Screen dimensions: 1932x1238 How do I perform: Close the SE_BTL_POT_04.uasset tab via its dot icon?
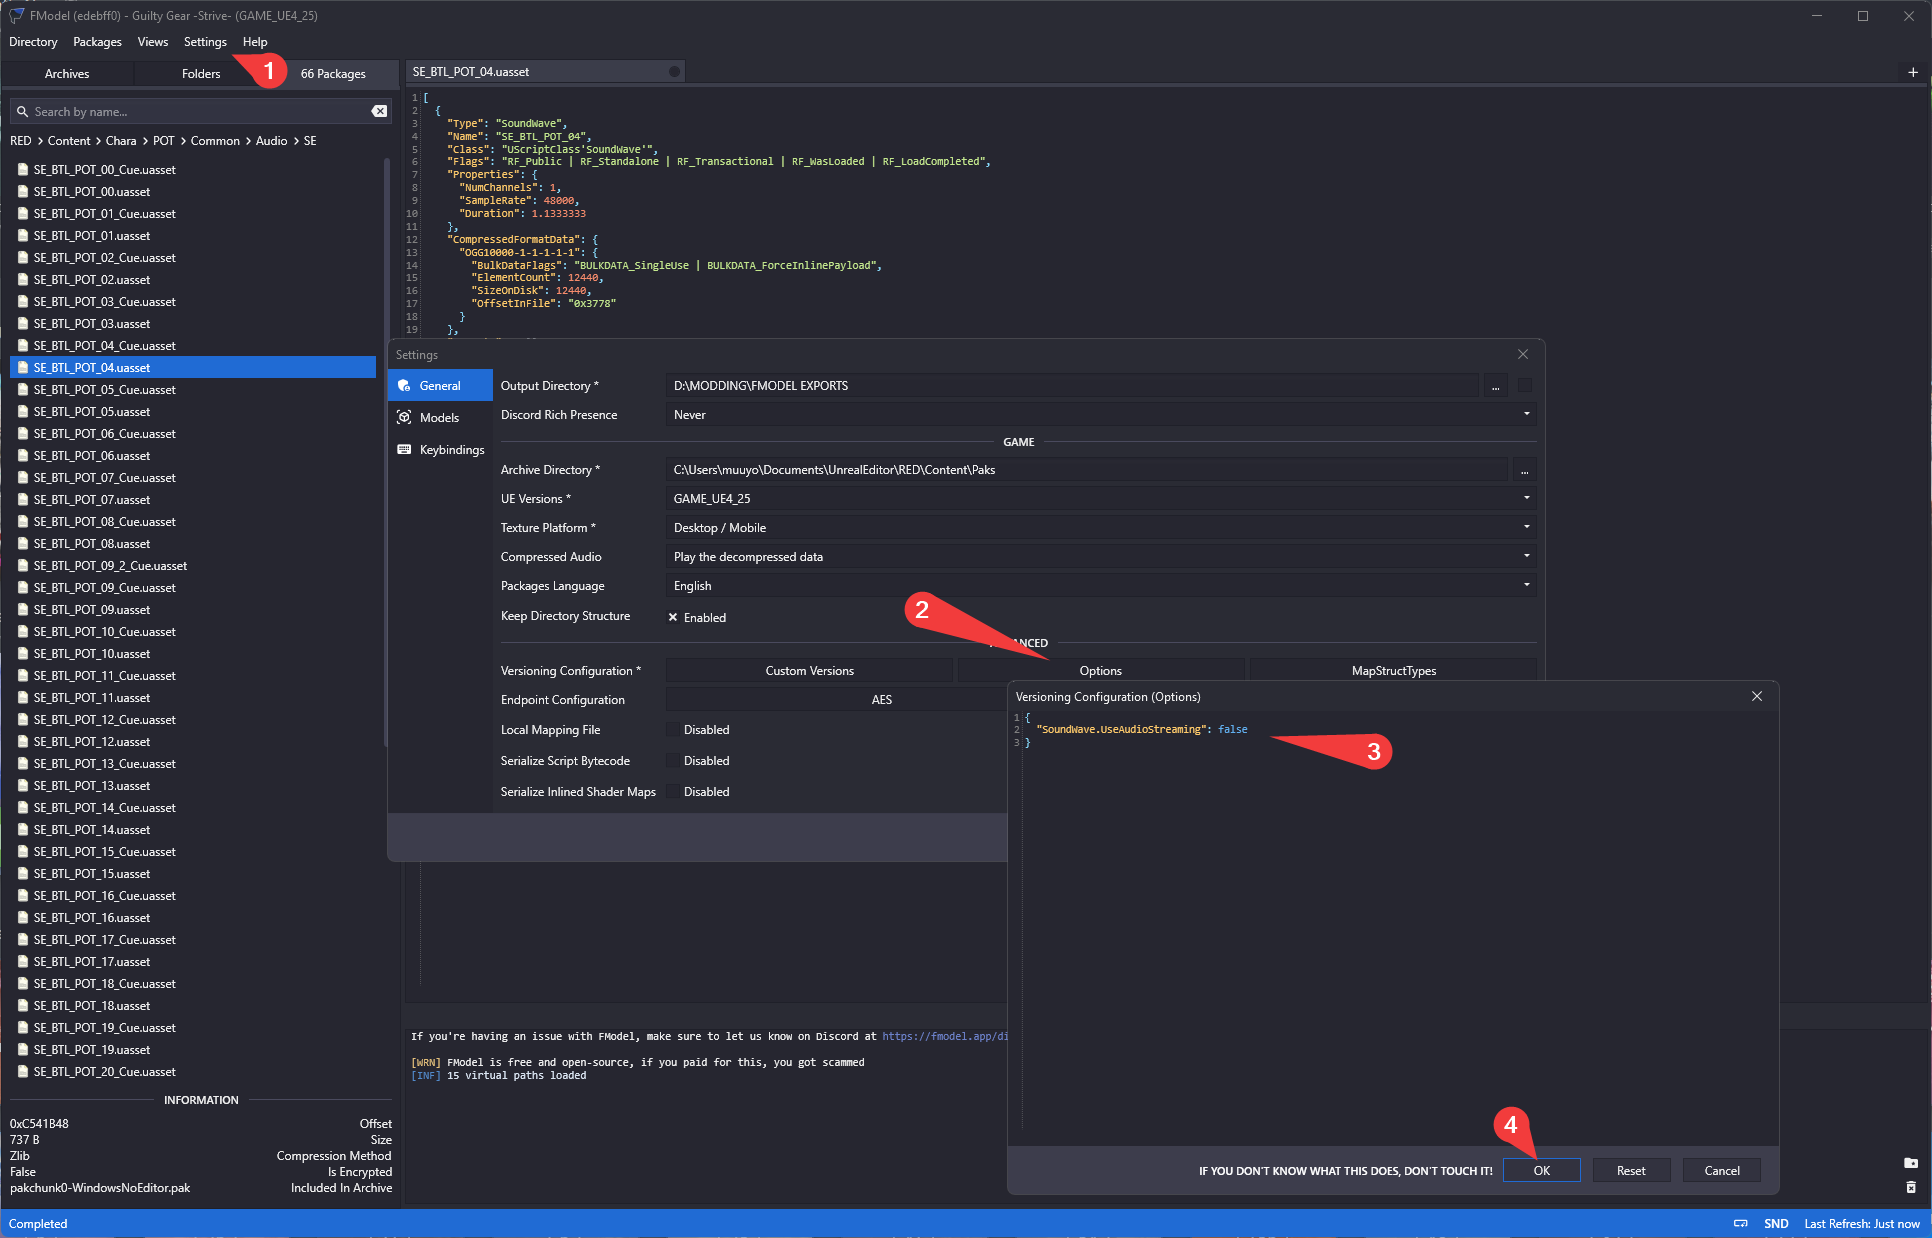pos(674,72)
